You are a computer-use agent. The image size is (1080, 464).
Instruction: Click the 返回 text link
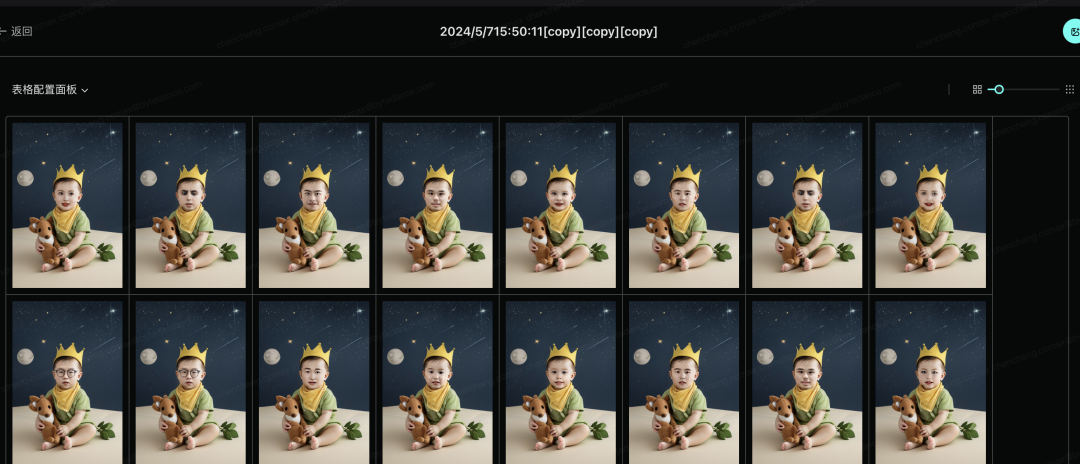22,32
